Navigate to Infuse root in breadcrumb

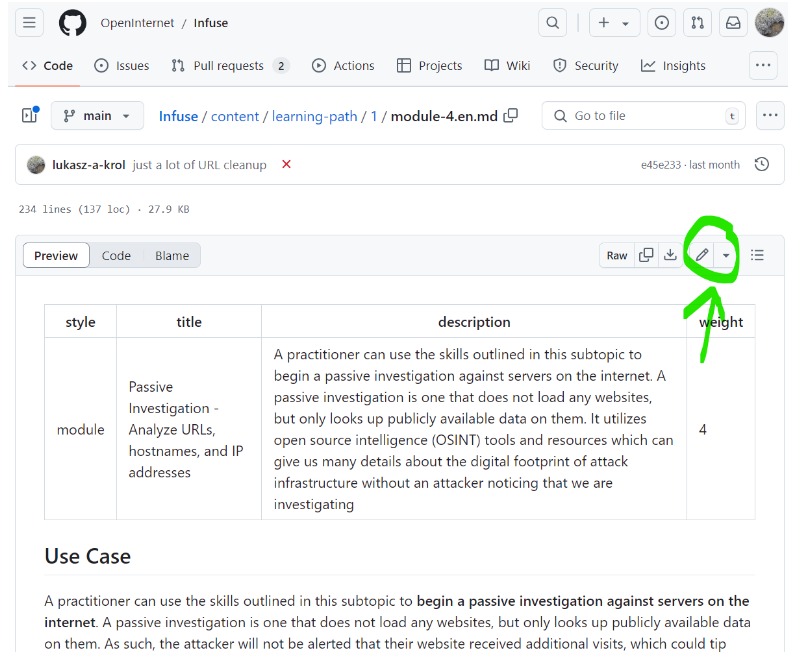178,116
